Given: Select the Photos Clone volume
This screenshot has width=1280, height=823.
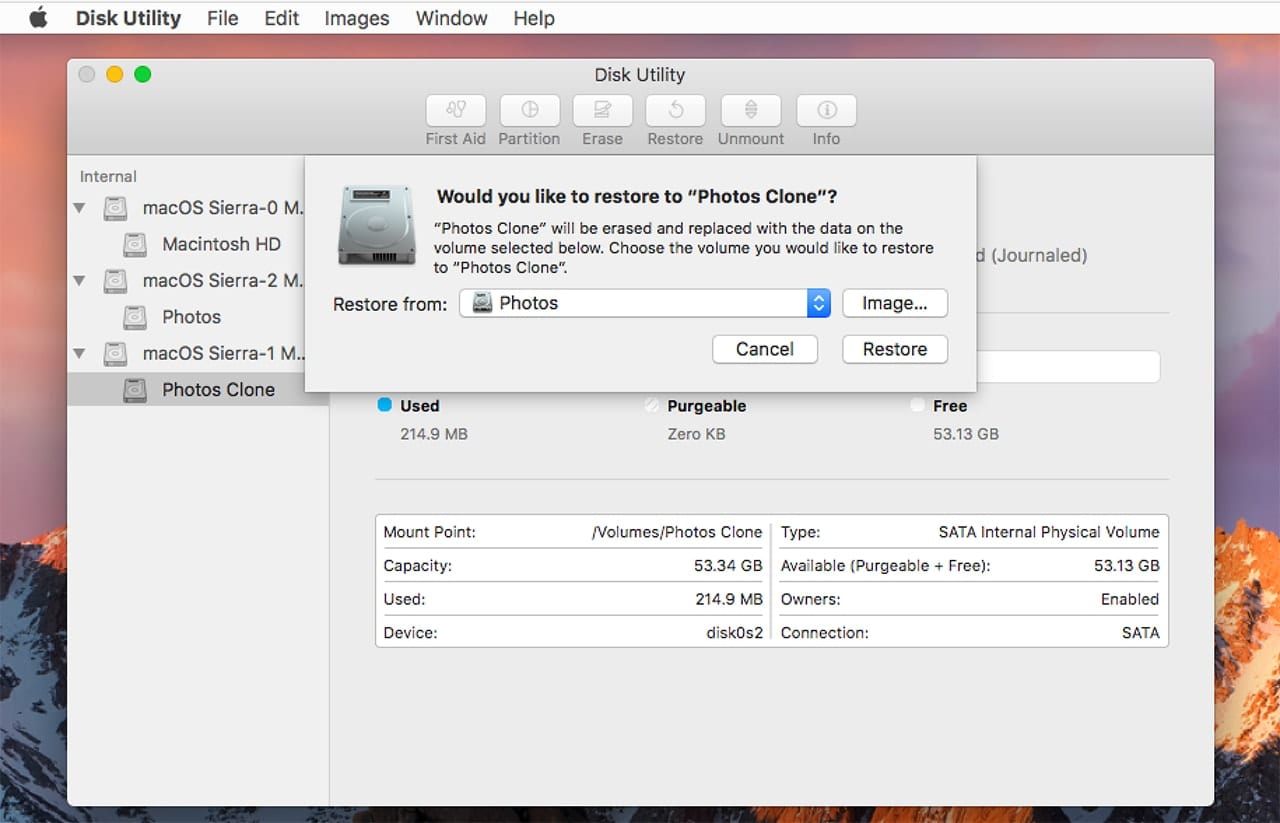Looking at the screenshot, I should click(x=218, y=390).
